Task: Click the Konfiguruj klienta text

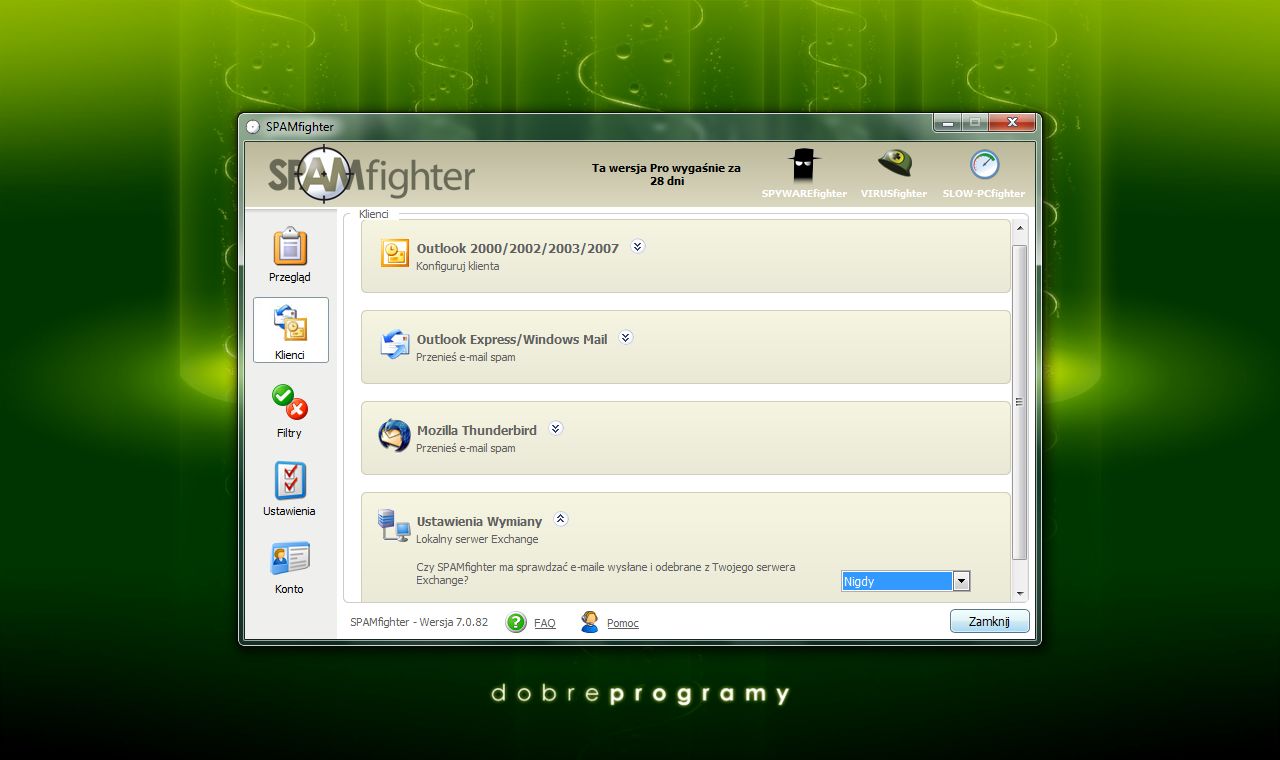Action: coord(458,266)
